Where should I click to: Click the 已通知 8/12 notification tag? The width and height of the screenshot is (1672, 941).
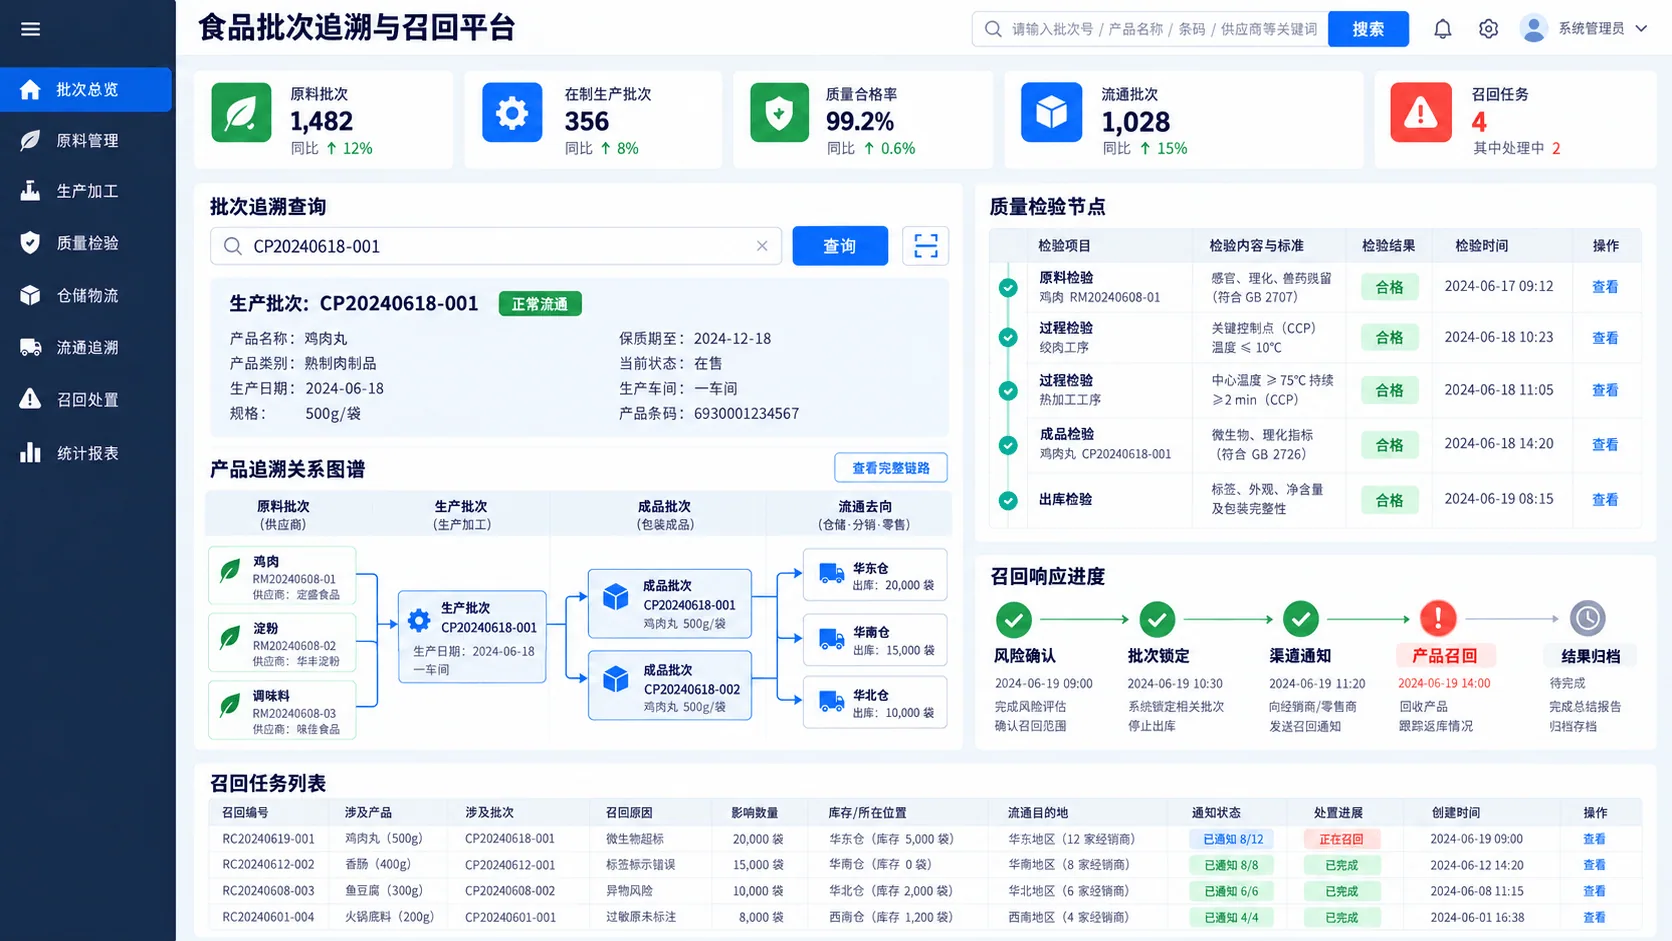click(1233, 839)
